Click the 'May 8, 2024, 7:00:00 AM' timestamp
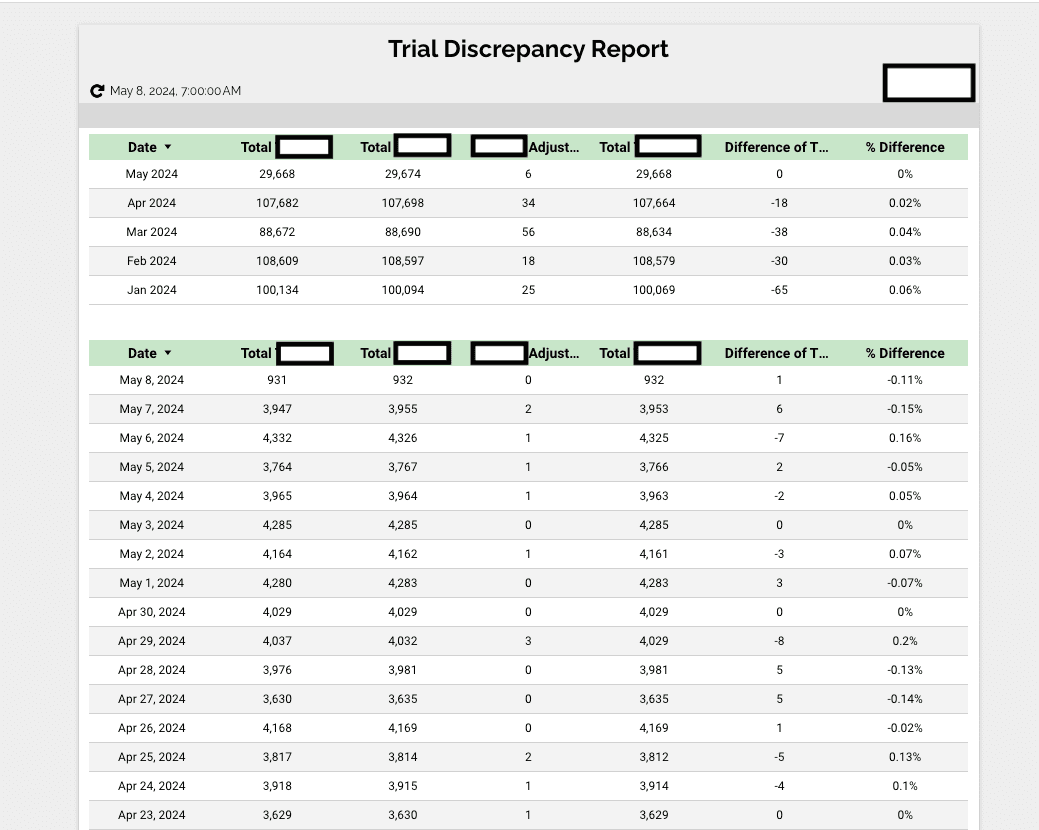 (x=176, y=91)
